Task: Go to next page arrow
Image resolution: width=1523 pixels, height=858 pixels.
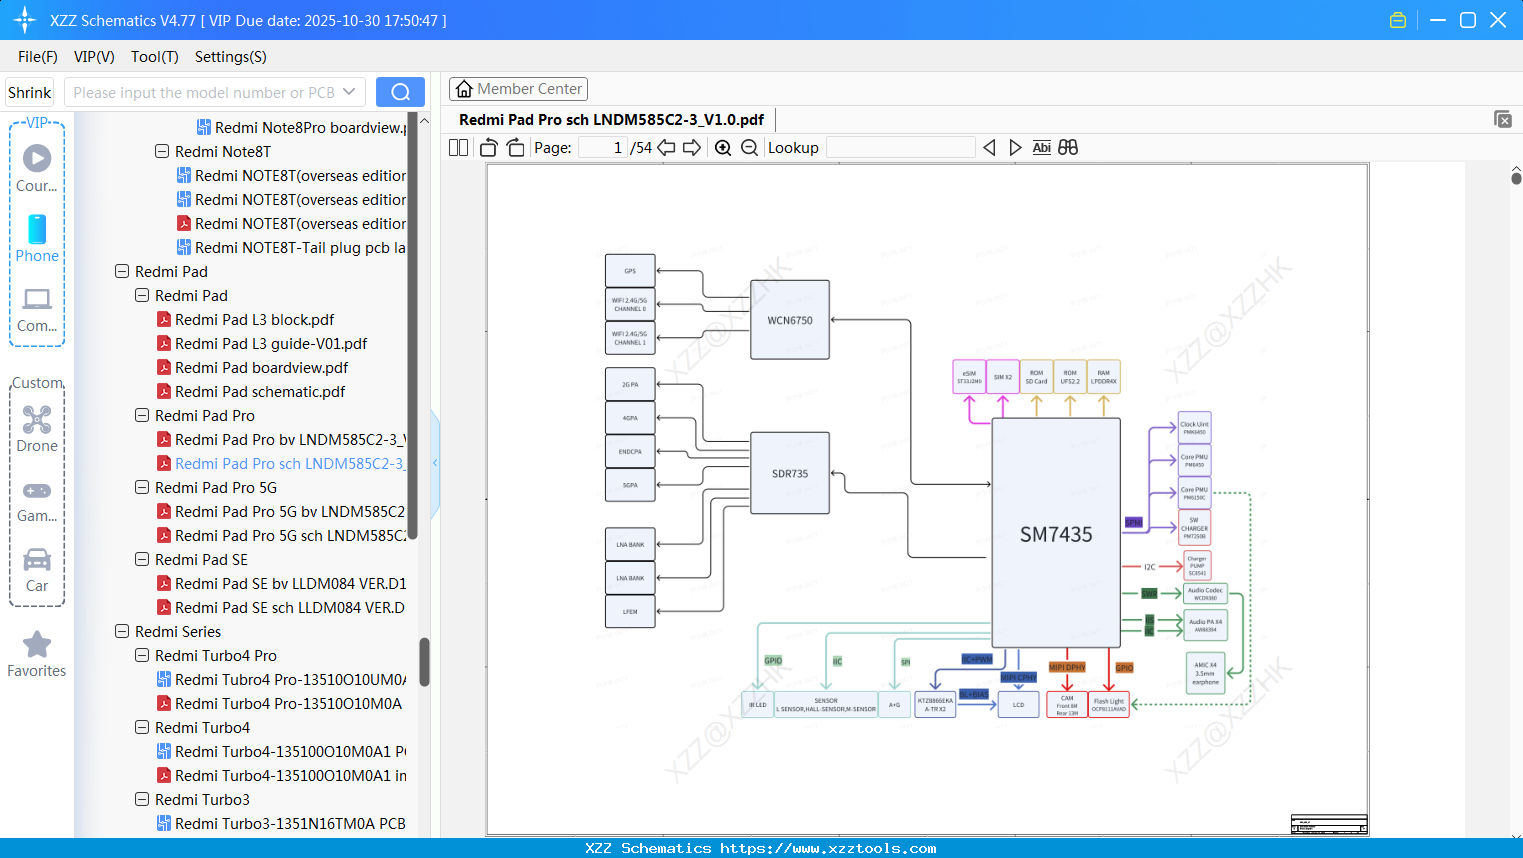Action: pos(692,148)
